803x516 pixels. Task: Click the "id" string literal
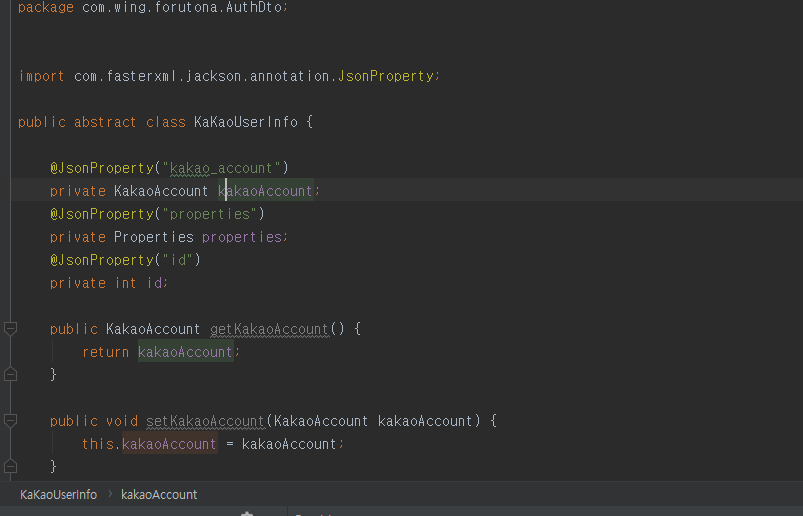(178, 260)
